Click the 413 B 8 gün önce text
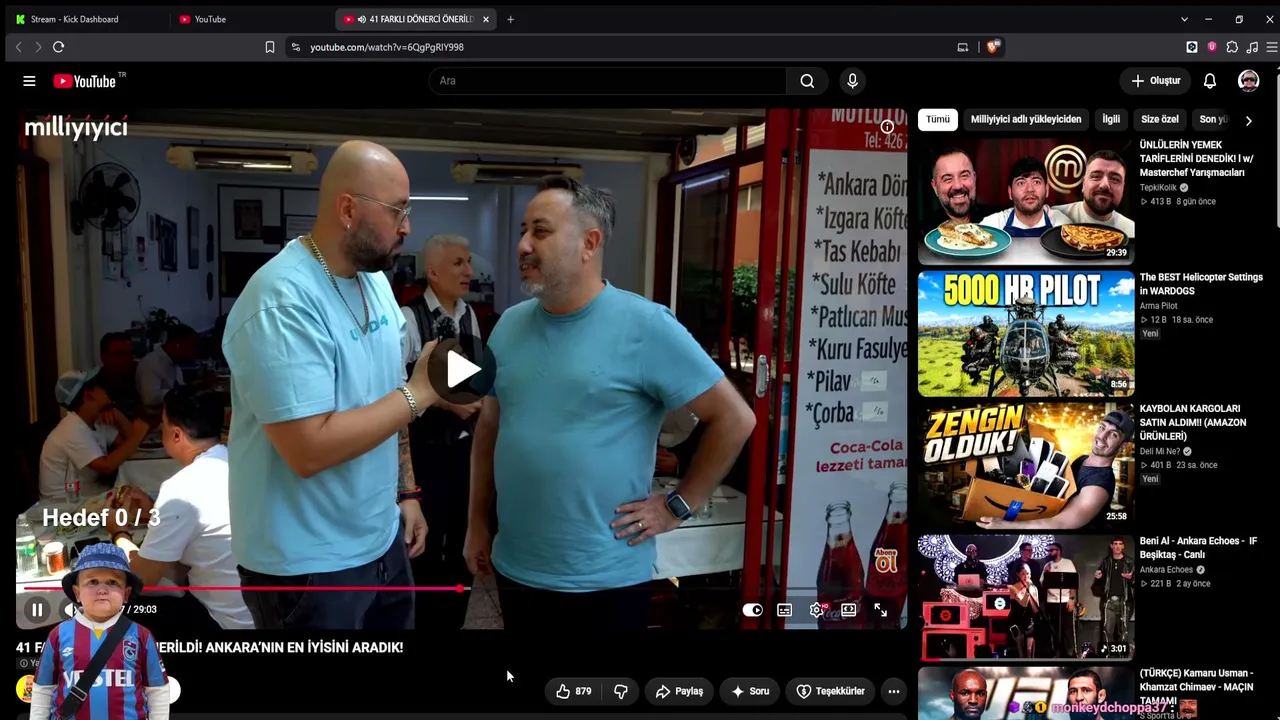Viewport: 1280px width, 720px height. click(1178, 202)
